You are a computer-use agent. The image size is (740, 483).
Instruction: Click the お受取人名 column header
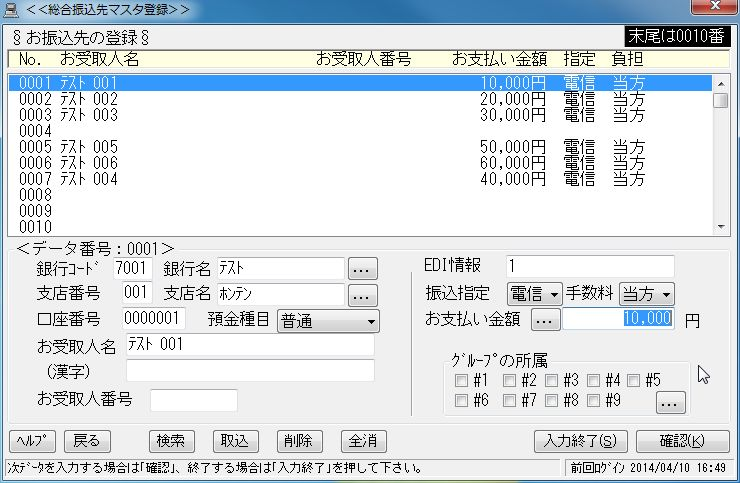click(99, 59)
